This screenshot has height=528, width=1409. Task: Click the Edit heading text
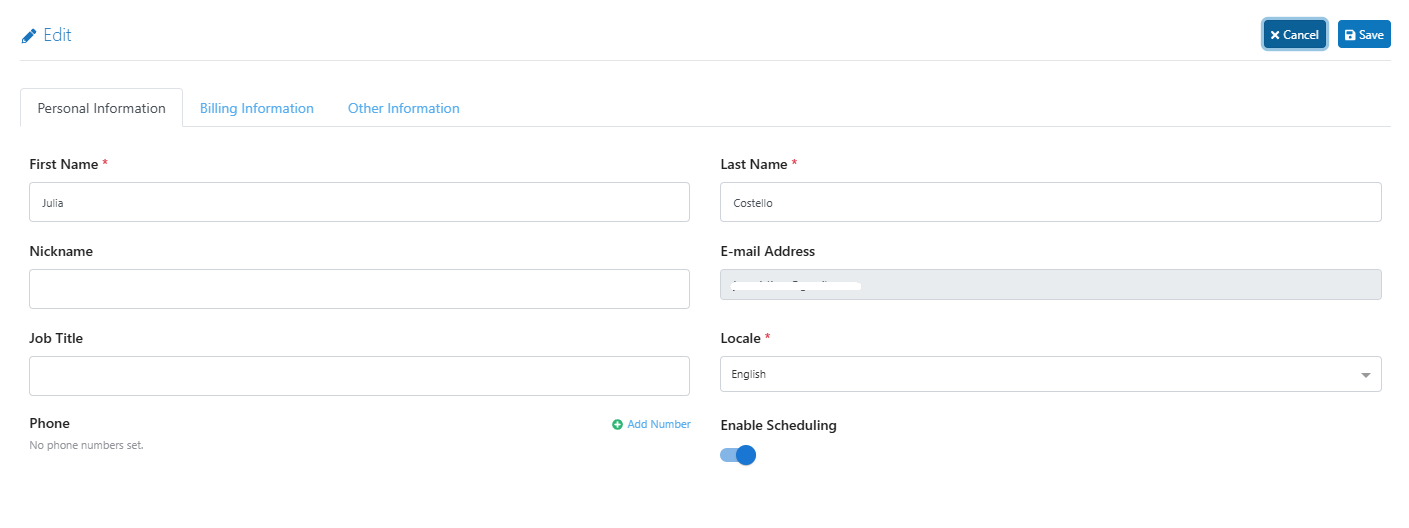pyautogui.click(x=57, y=35)
